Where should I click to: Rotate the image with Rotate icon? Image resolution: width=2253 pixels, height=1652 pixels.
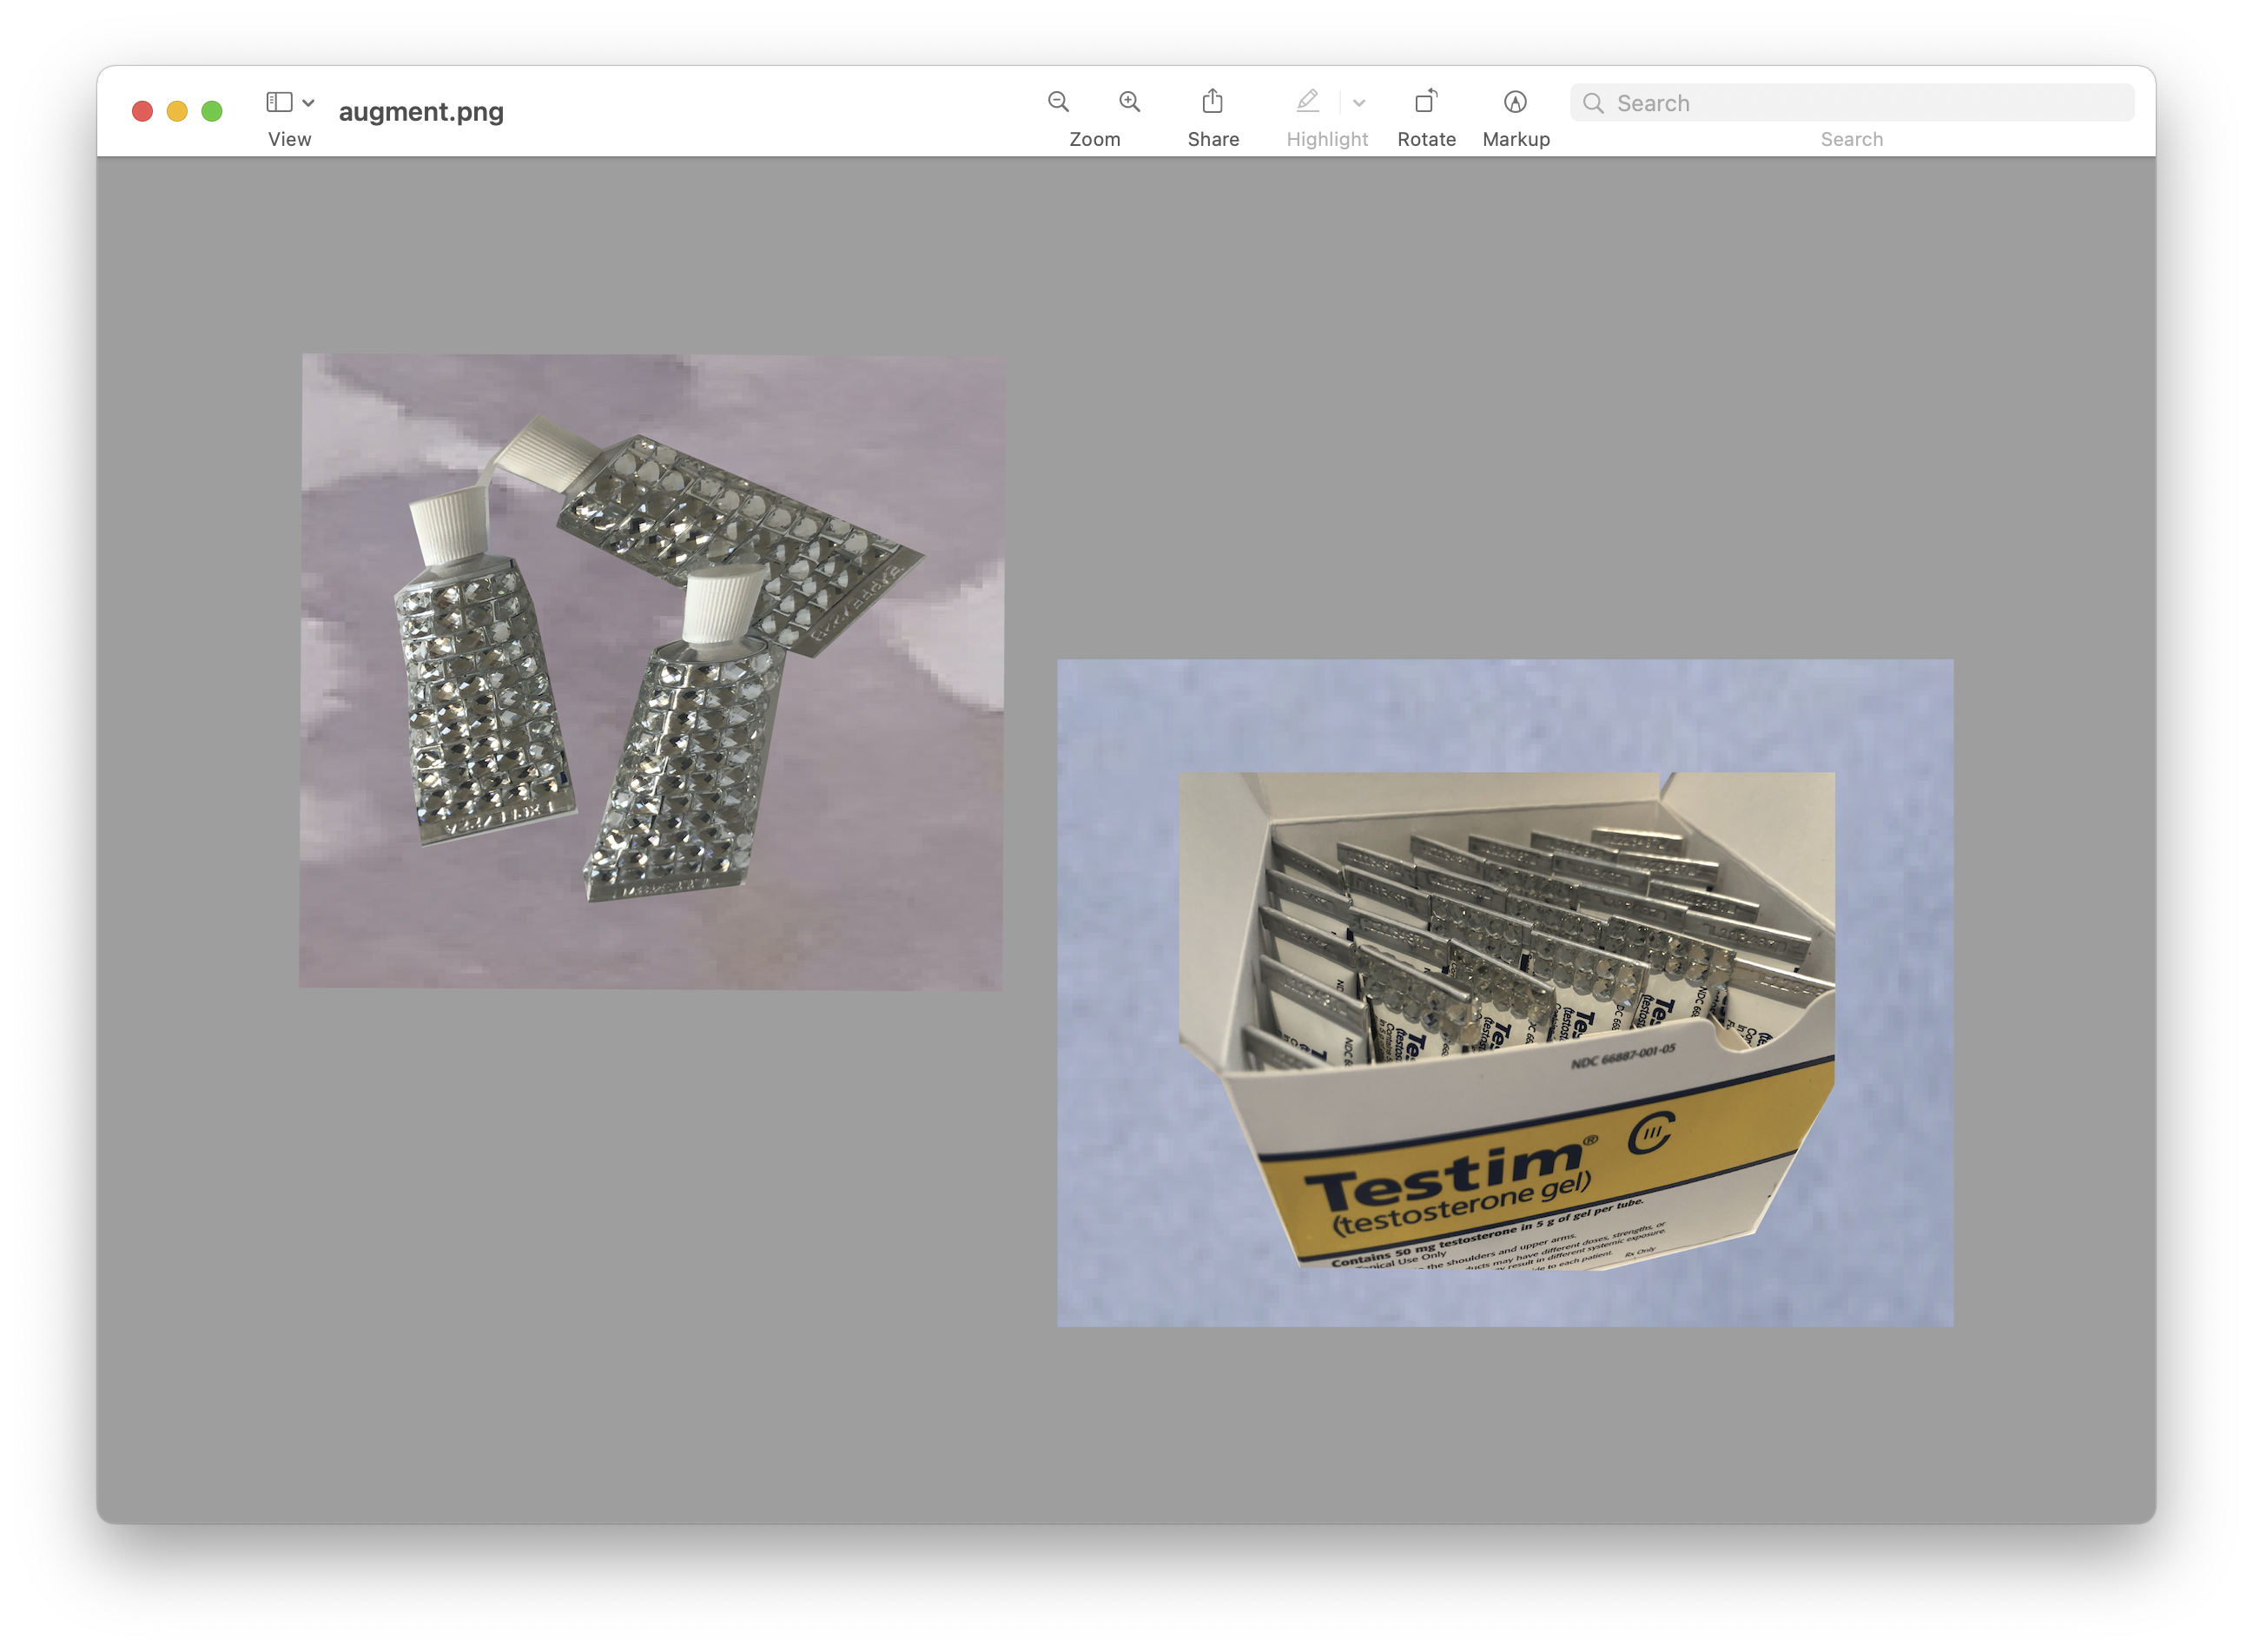1426,101
